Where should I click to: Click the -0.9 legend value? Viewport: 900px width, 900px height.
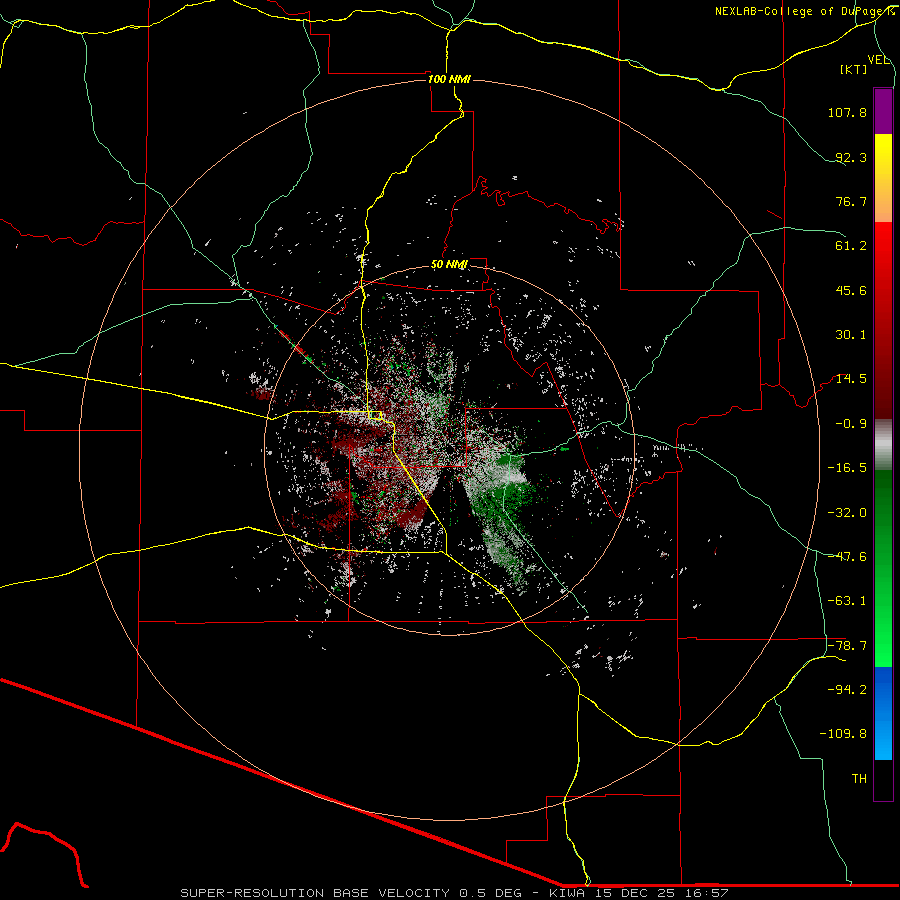851,424
